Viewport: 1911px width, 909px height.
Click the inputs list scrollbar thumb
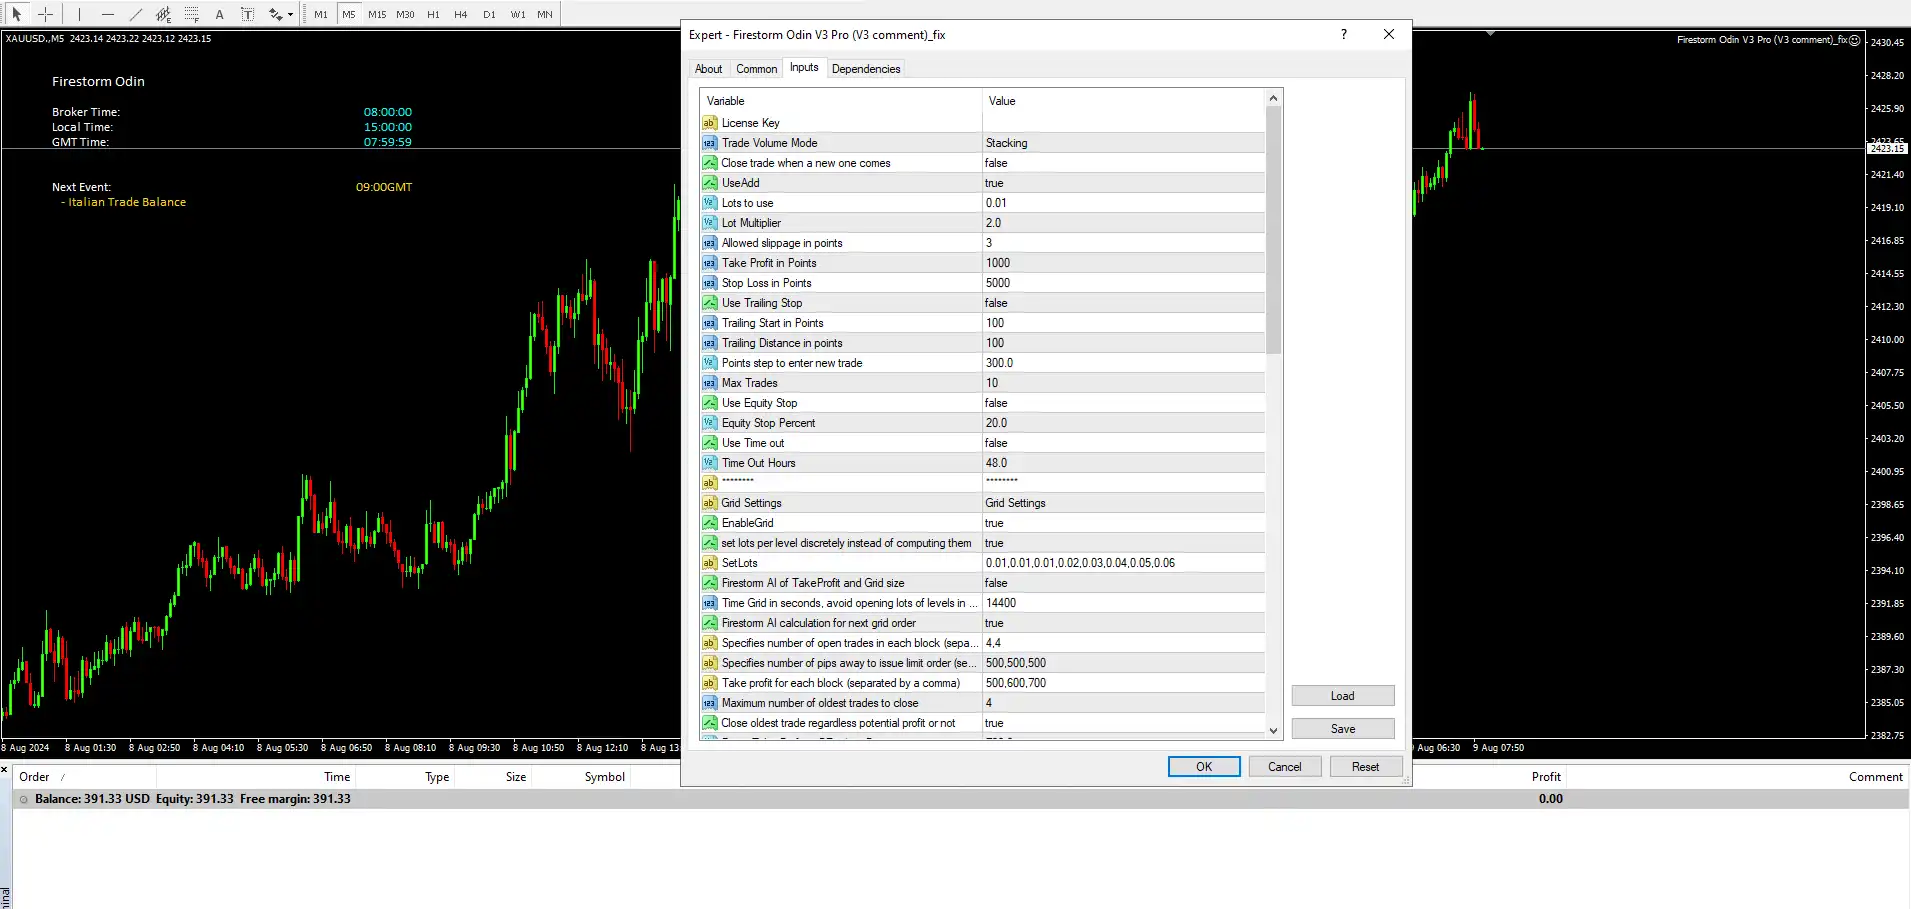point(1273,230)
